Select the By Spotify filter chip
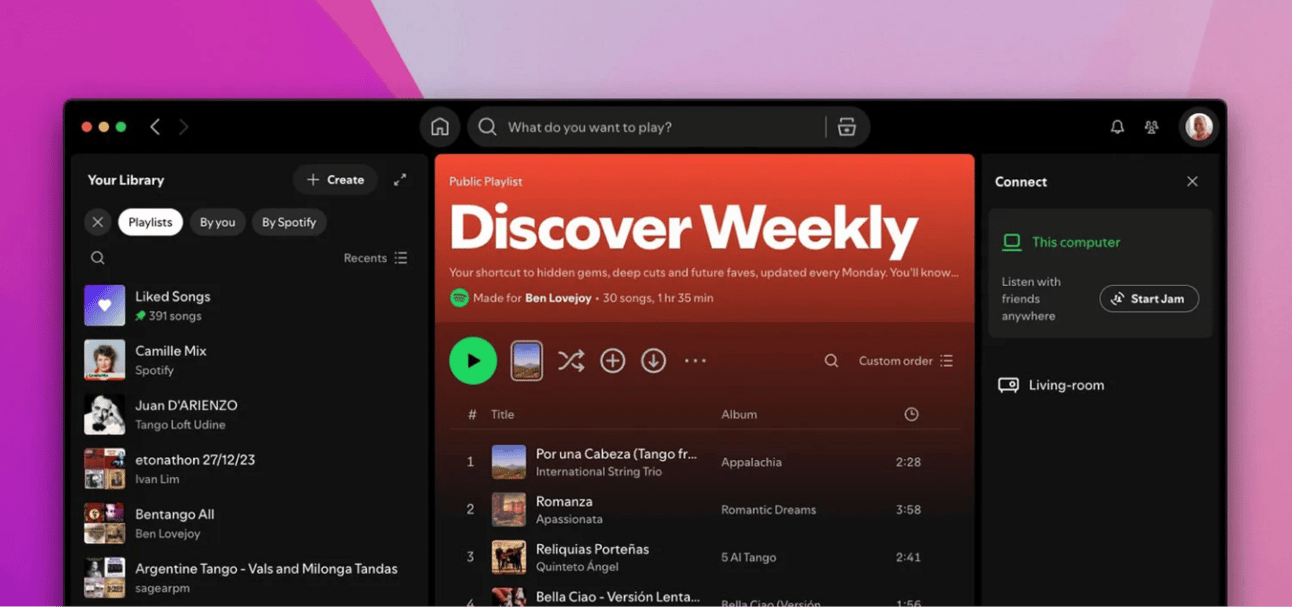The height and width of the screenshot is (607, 1292). point(289,222)
